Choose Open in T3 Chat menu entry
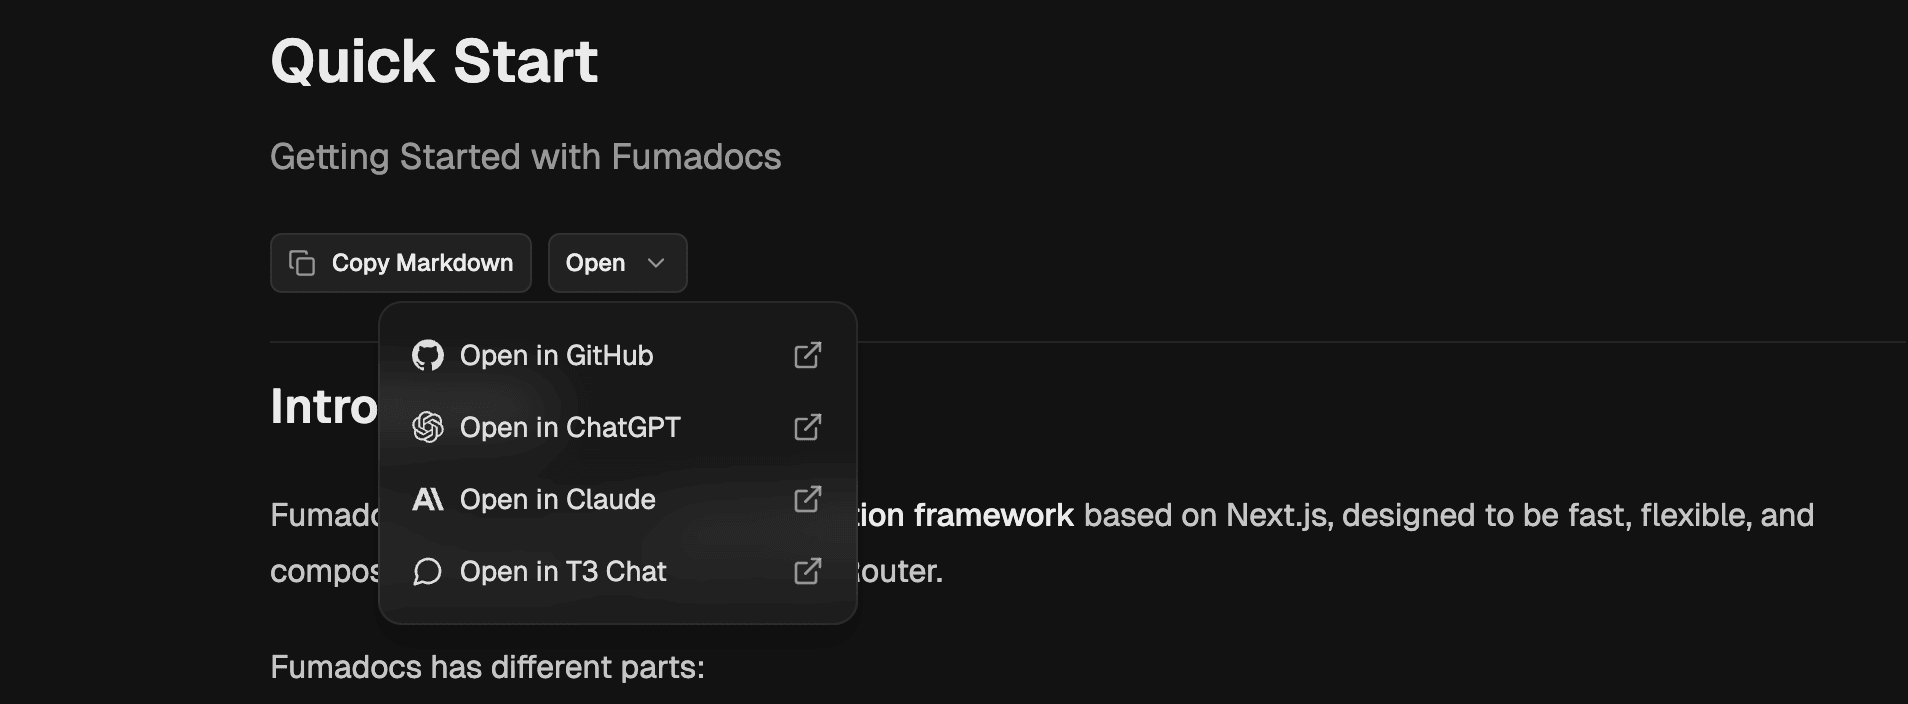1908x704 pixels. tap(563, 571)
